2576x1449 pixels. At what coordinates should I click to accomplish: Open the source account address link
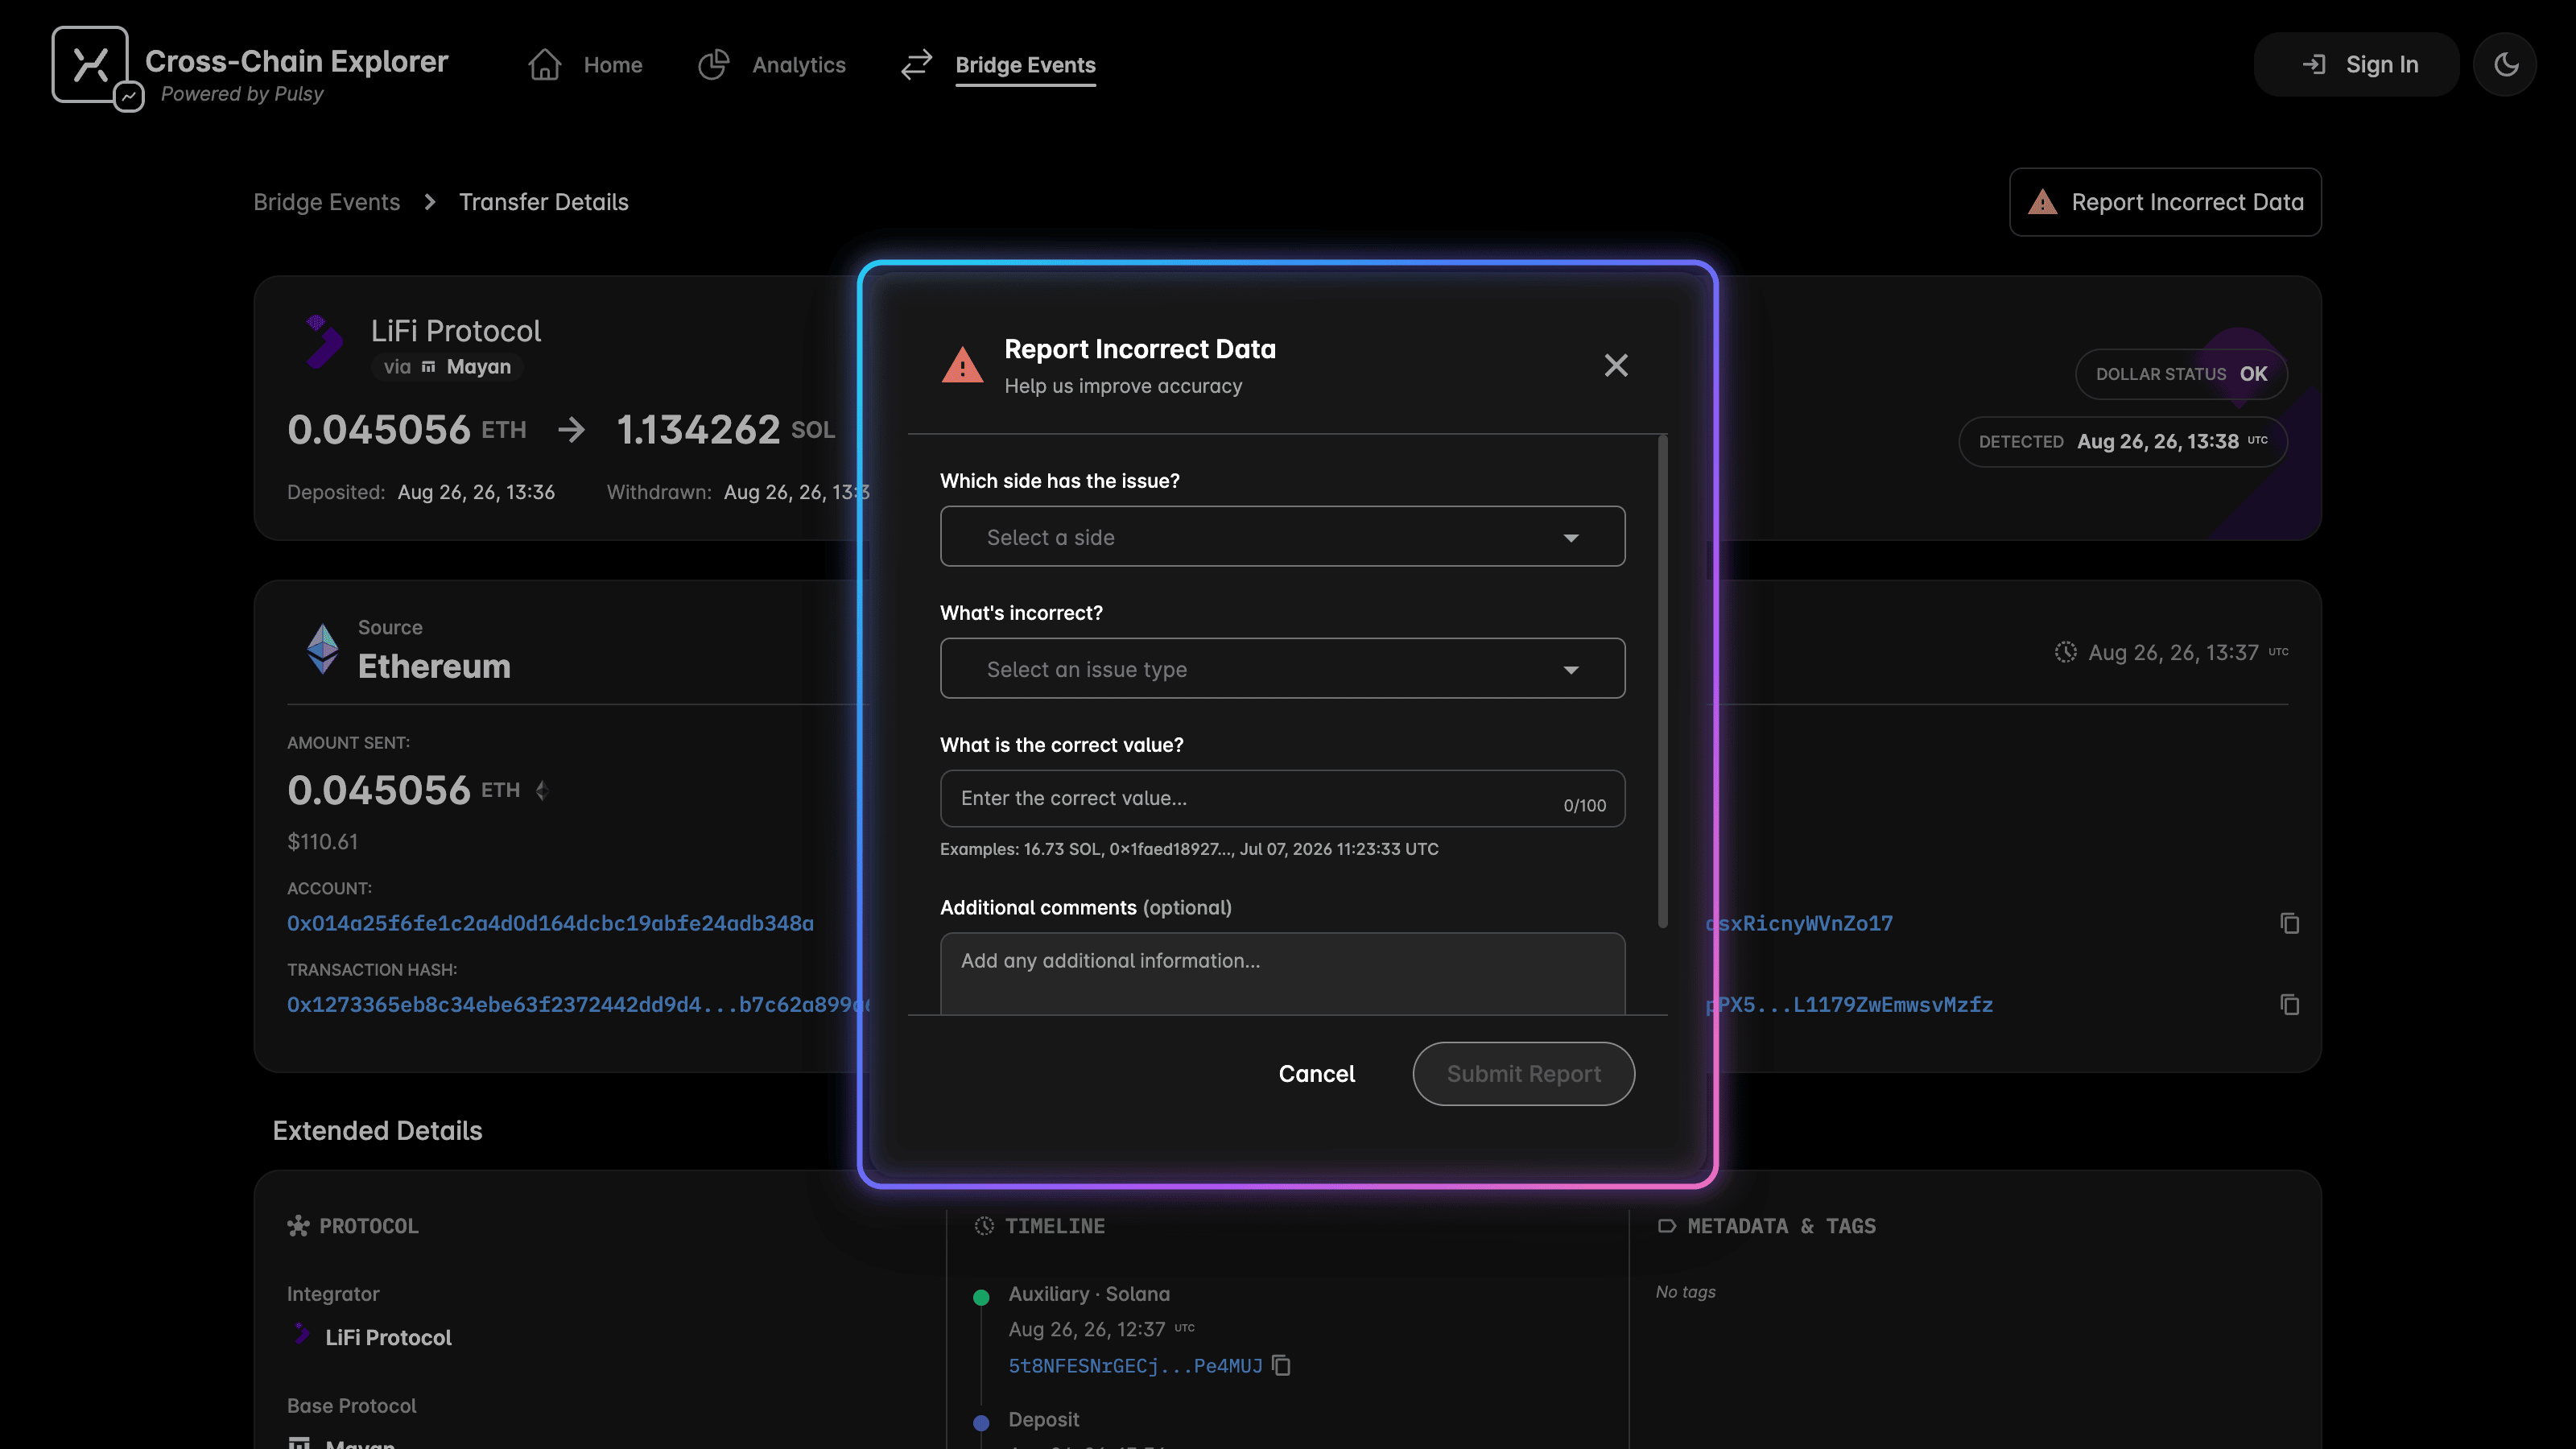pos(550,924)
